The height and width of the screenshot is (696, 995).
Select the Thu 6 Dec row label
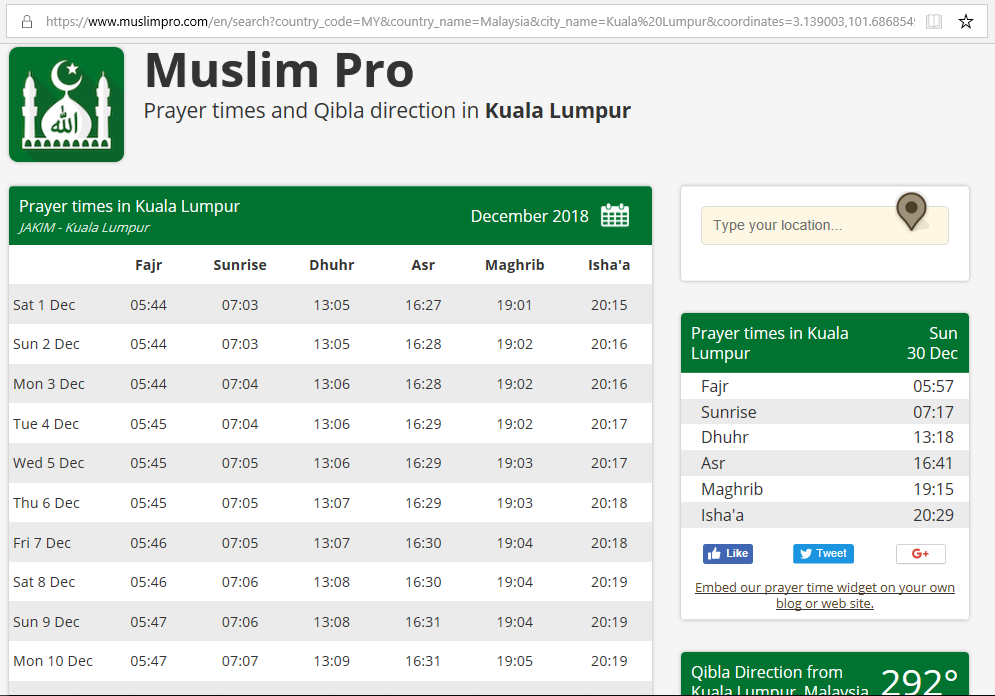pos(46,503)
